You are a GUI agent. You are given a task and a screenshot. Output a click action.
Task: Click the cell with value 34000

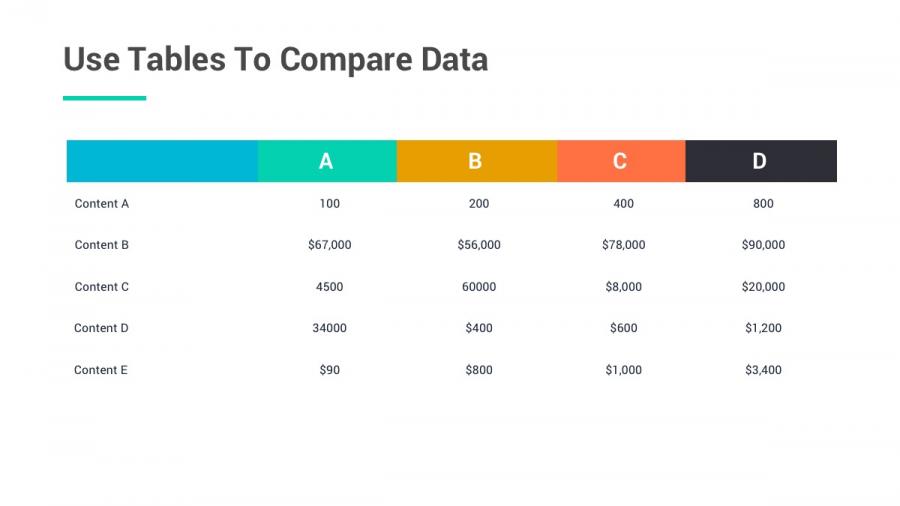[x=330, y=328]
